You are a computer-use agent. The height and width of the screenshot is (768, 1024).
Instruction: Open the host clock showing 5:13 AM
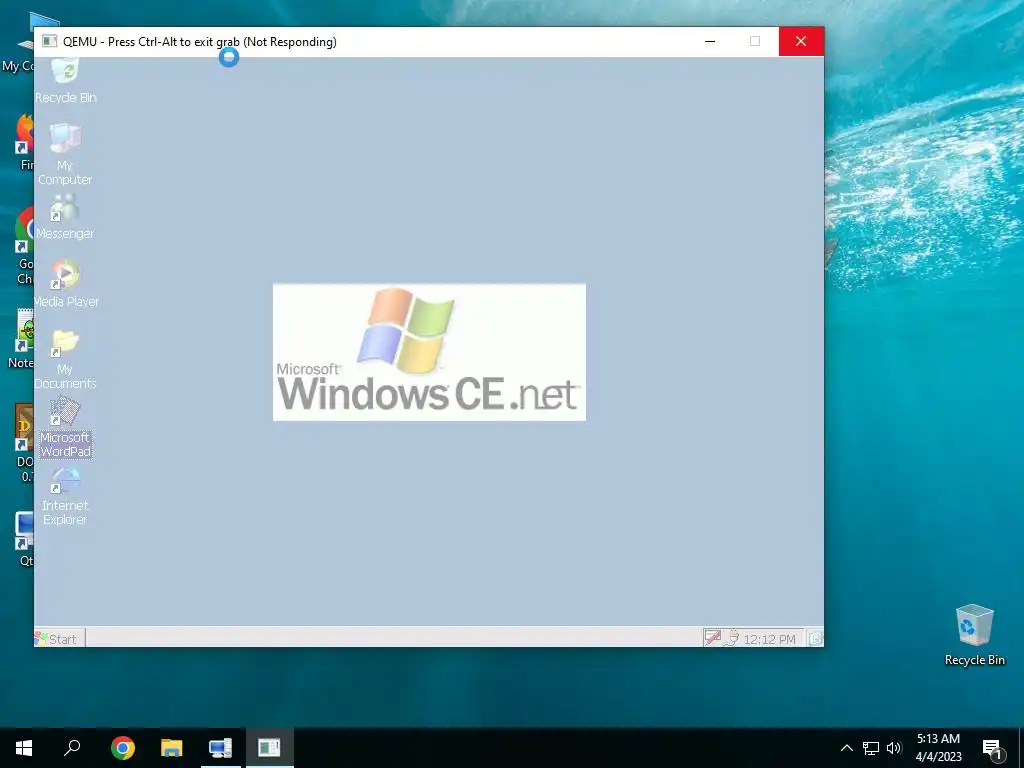pos(938,748)
